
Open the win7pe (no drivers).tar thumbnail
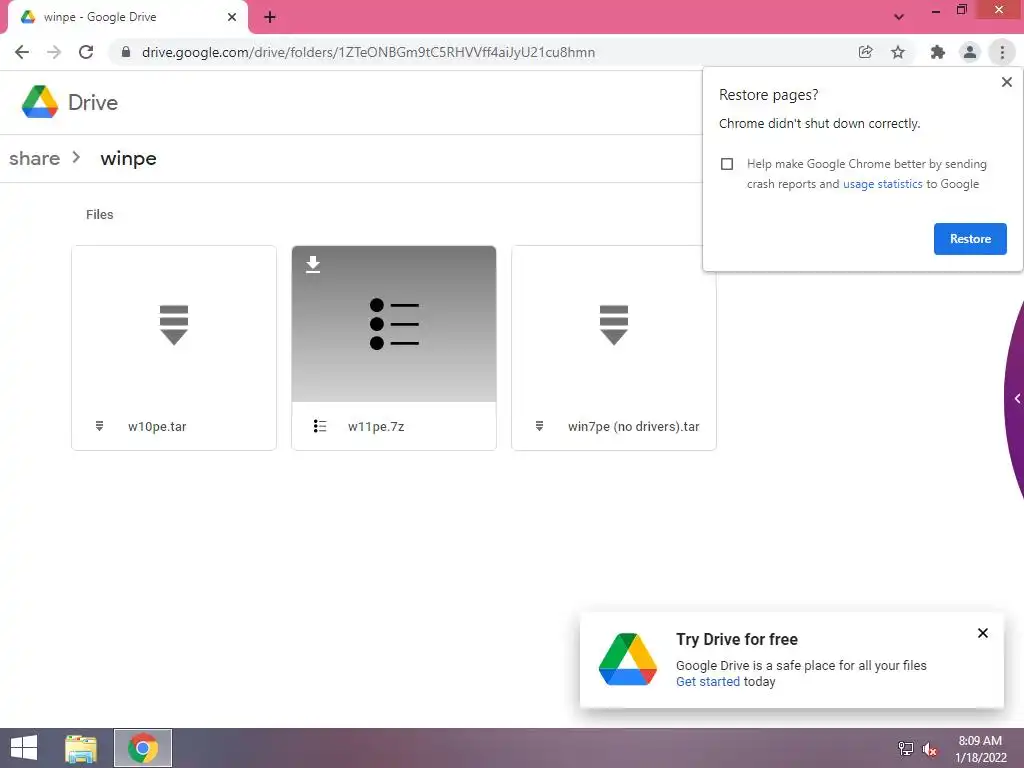[x=614, y=325]
